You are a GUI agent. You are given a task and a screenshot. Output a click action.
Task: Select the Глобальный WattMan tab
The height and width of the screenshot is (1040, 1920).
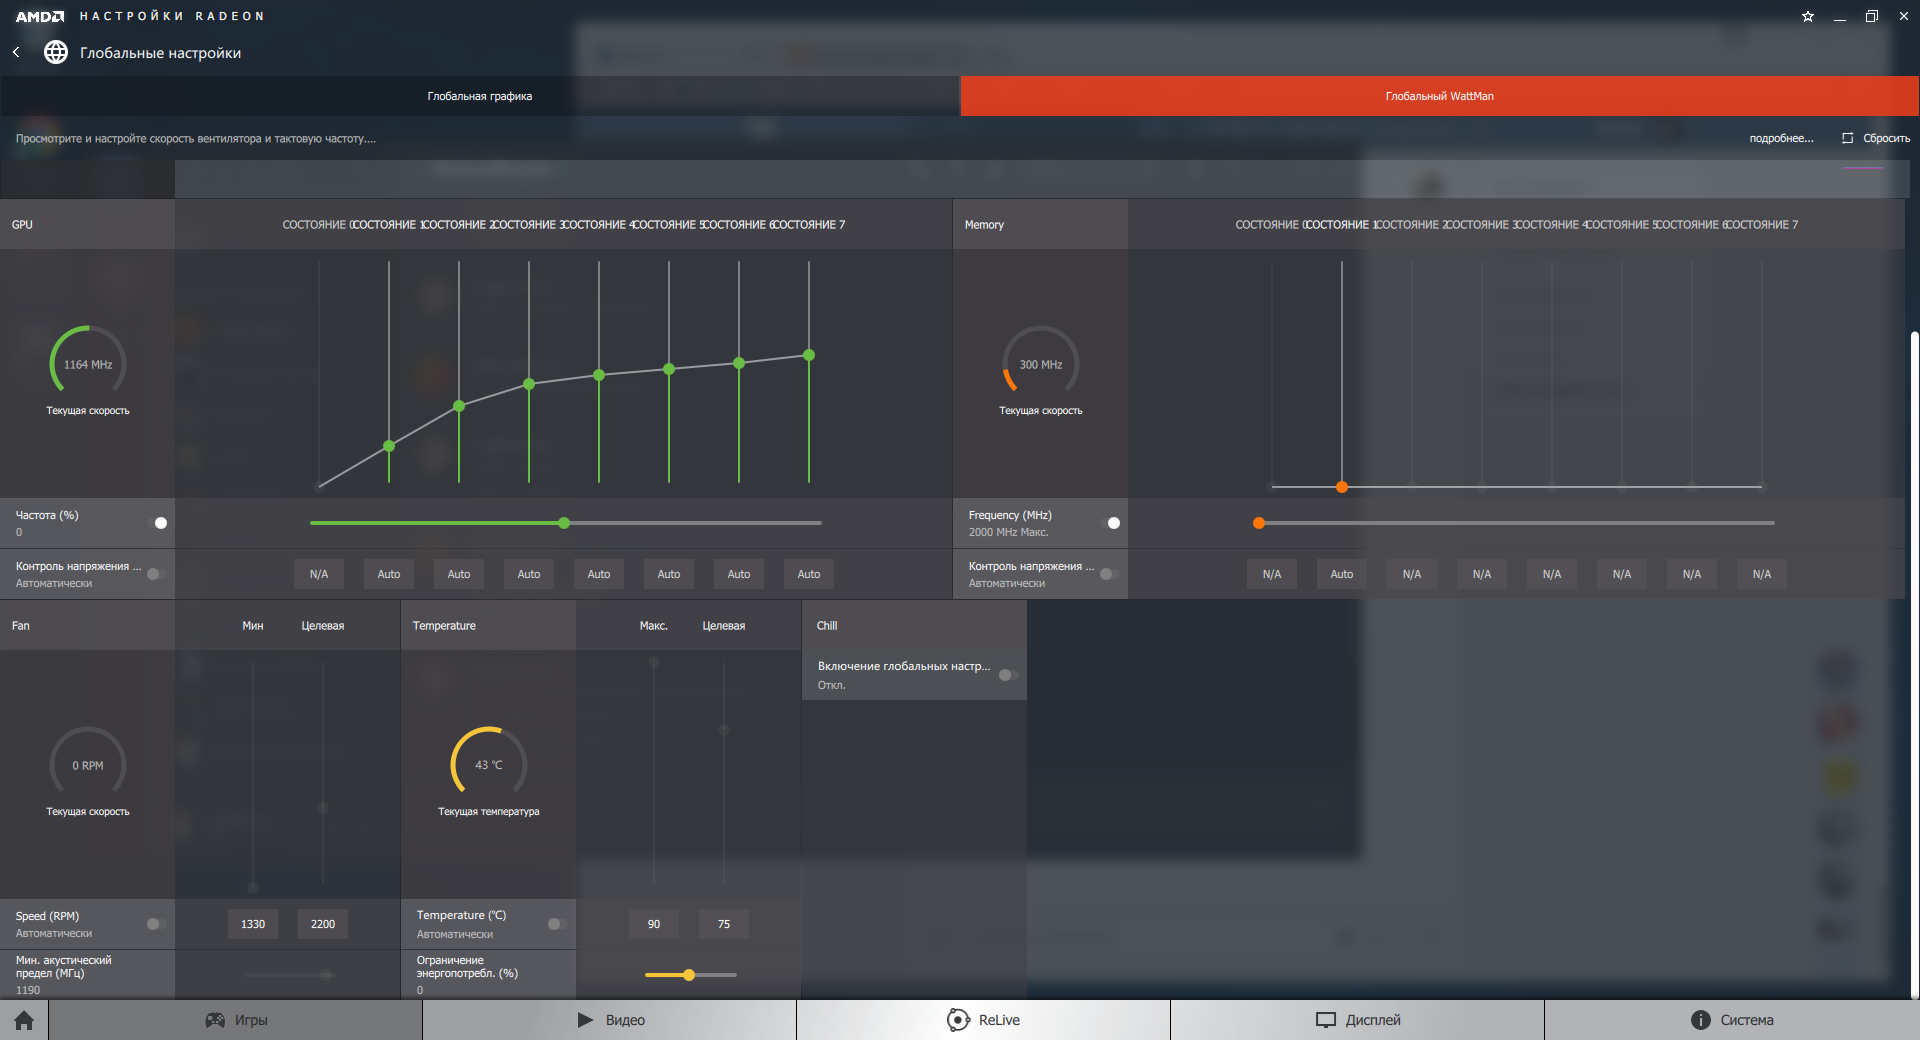coord(1440,96)
